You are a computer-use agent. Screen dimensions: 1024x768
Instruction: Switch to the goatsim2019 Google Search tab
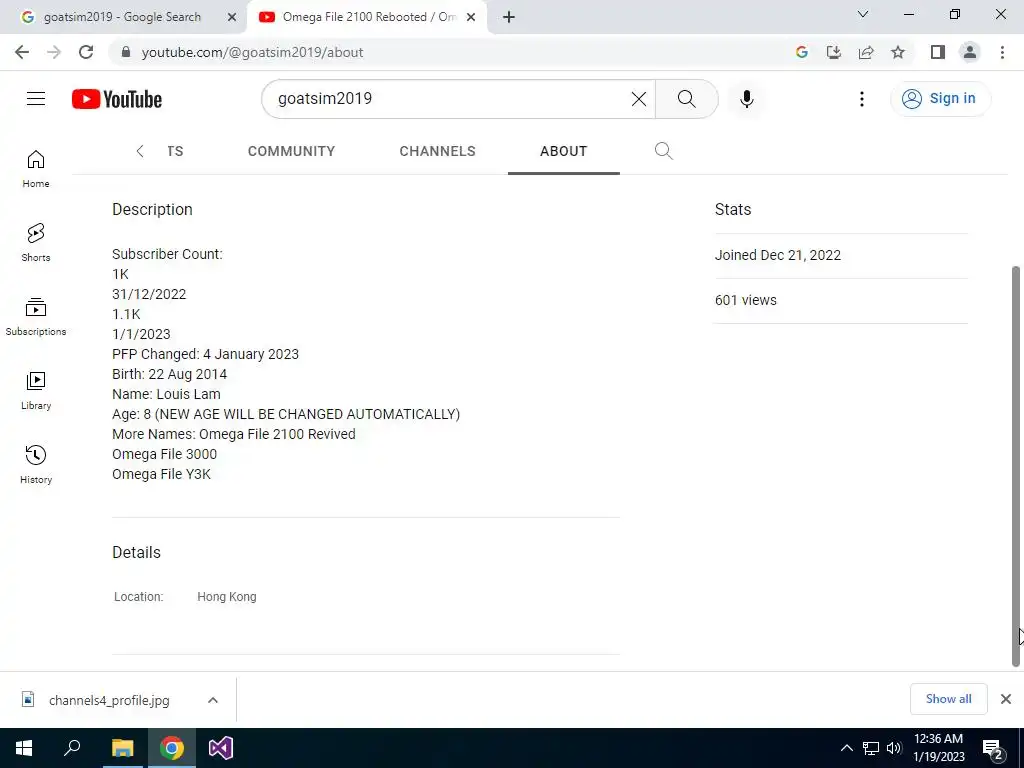click(x=123, y=17)
